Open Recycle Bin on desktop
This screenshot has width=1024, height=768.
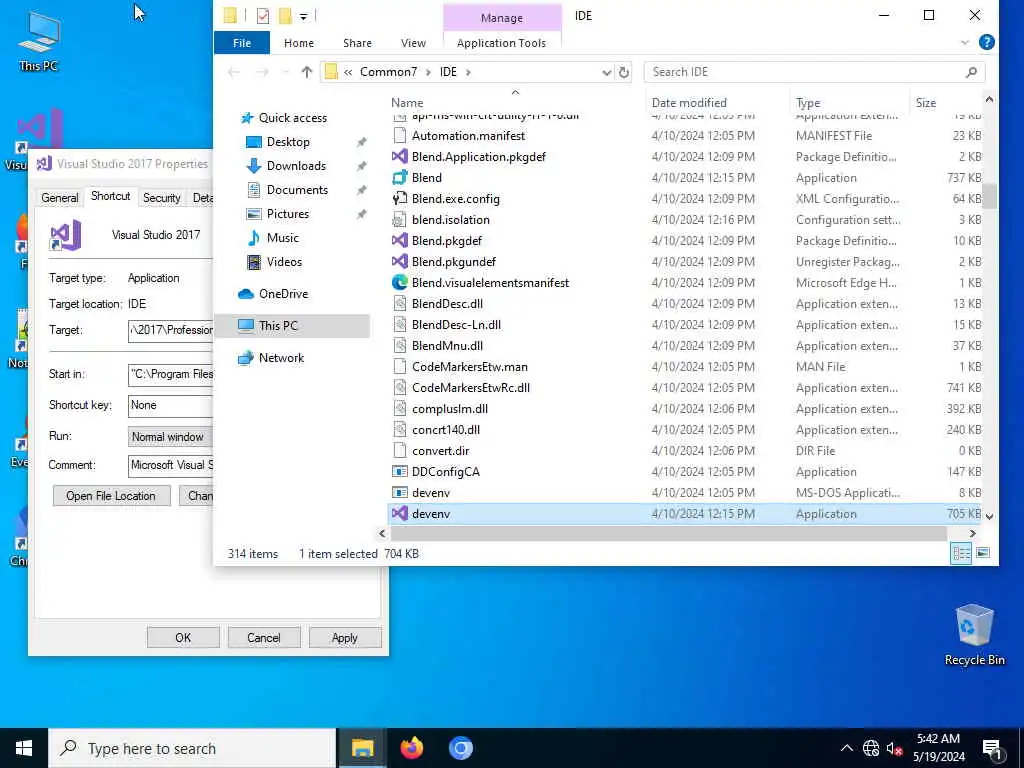974,635
